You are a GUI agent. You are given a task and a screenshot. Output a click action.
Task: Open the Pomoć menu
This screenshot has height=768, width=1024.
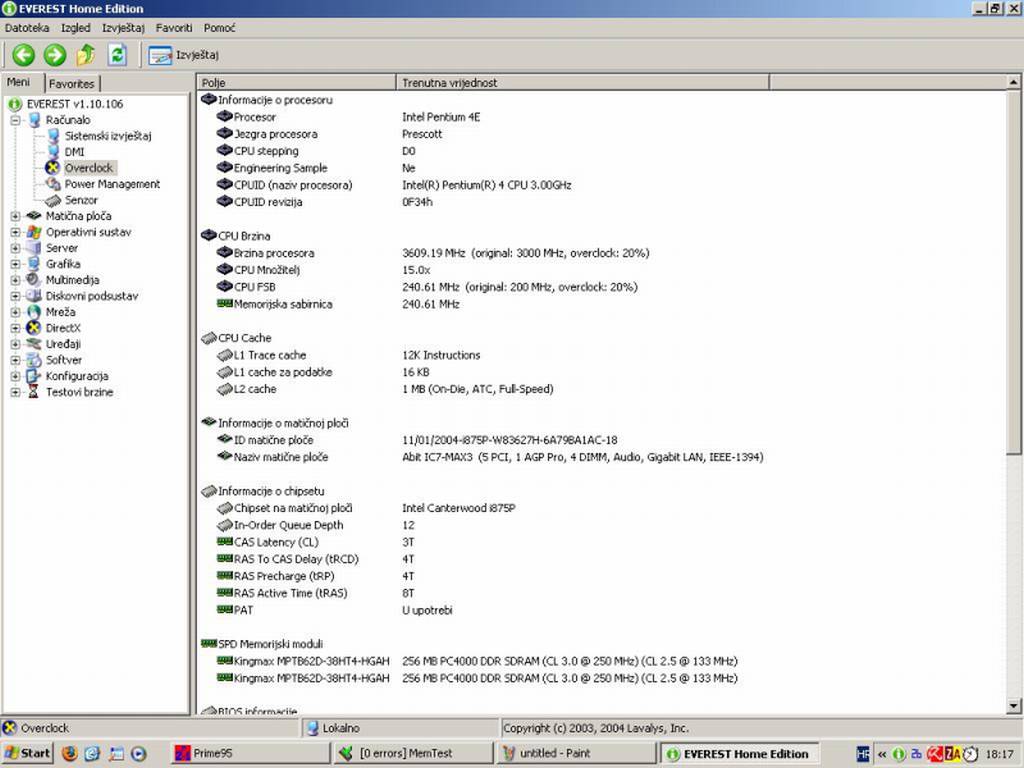[219, 28]
